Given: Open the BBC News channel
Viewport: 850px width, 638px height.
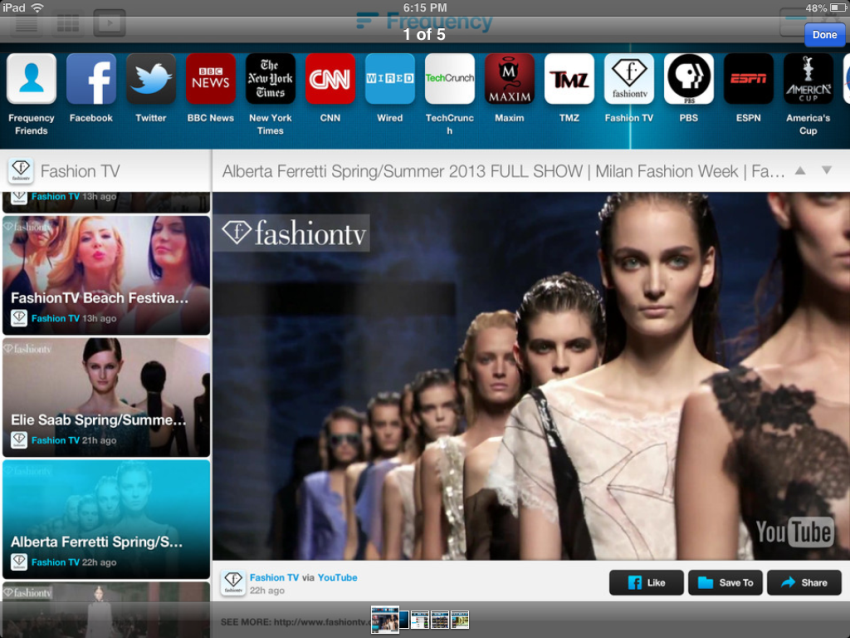Looking at the screenshot, I should pyautogui.click(x=210, y=79).
